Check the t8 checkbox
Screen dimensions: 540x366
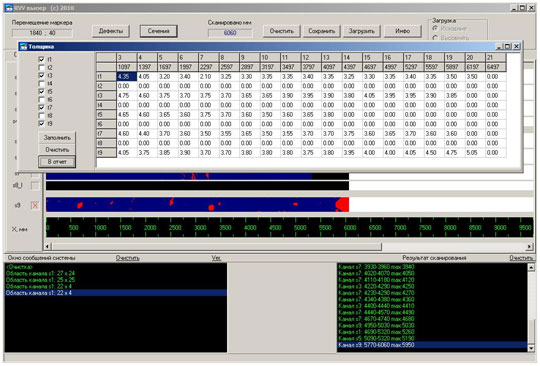41,115
